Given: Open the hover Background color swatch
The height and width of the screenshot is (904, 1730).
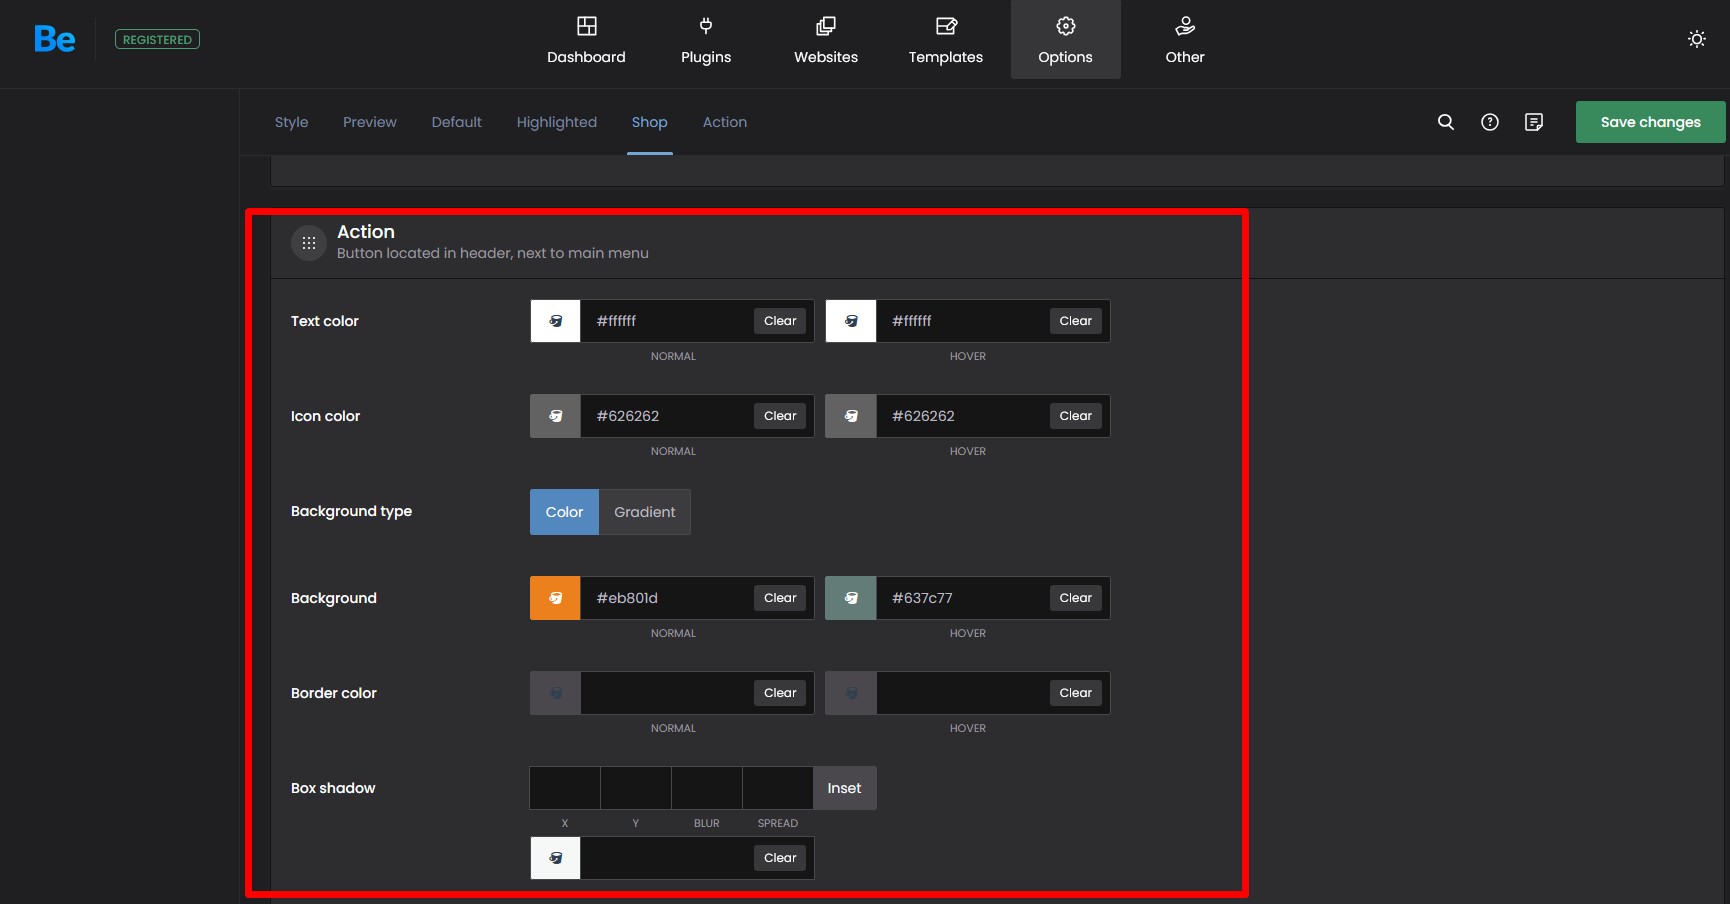Looking at the screenshot, I should 850,598.
